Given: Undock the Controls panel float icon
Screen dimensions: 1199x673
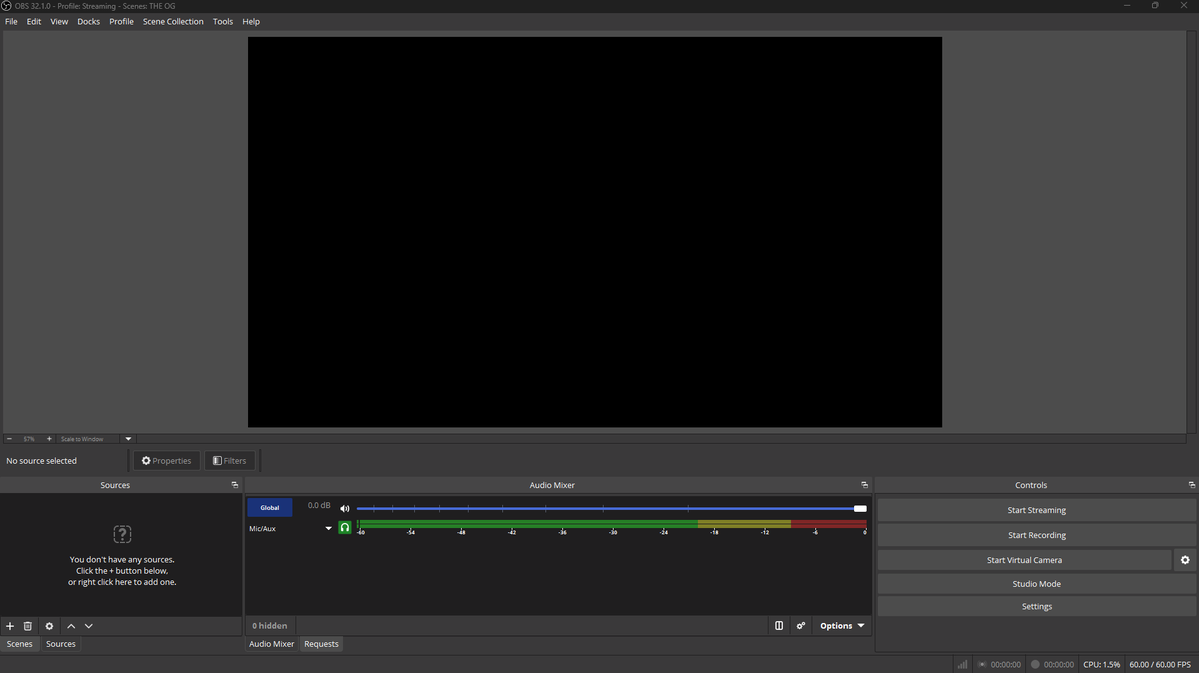Looking at the screenshot, I should tap(1191, 485).
